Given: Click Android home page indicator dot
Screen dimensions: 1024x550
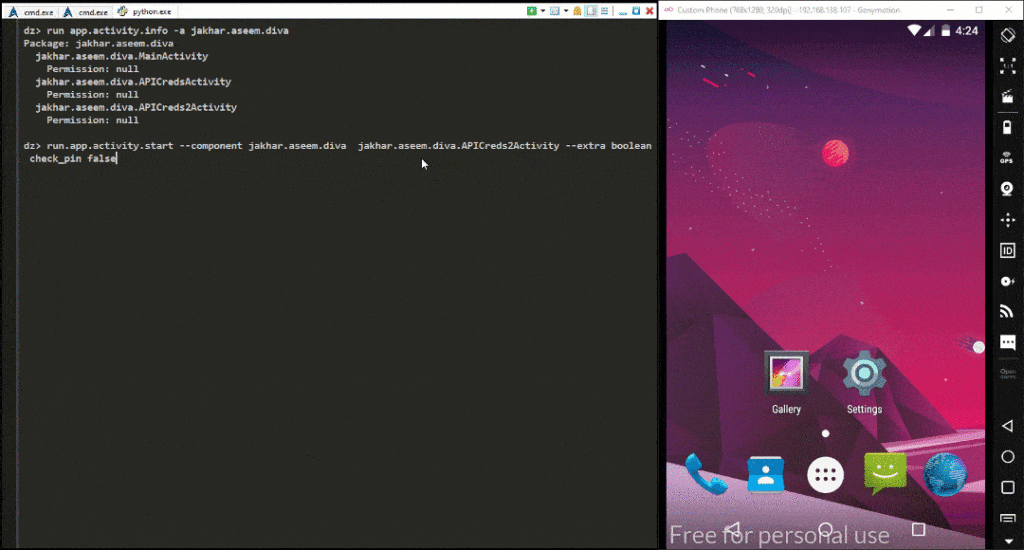Looking at the screenshot, I should 825,434.
